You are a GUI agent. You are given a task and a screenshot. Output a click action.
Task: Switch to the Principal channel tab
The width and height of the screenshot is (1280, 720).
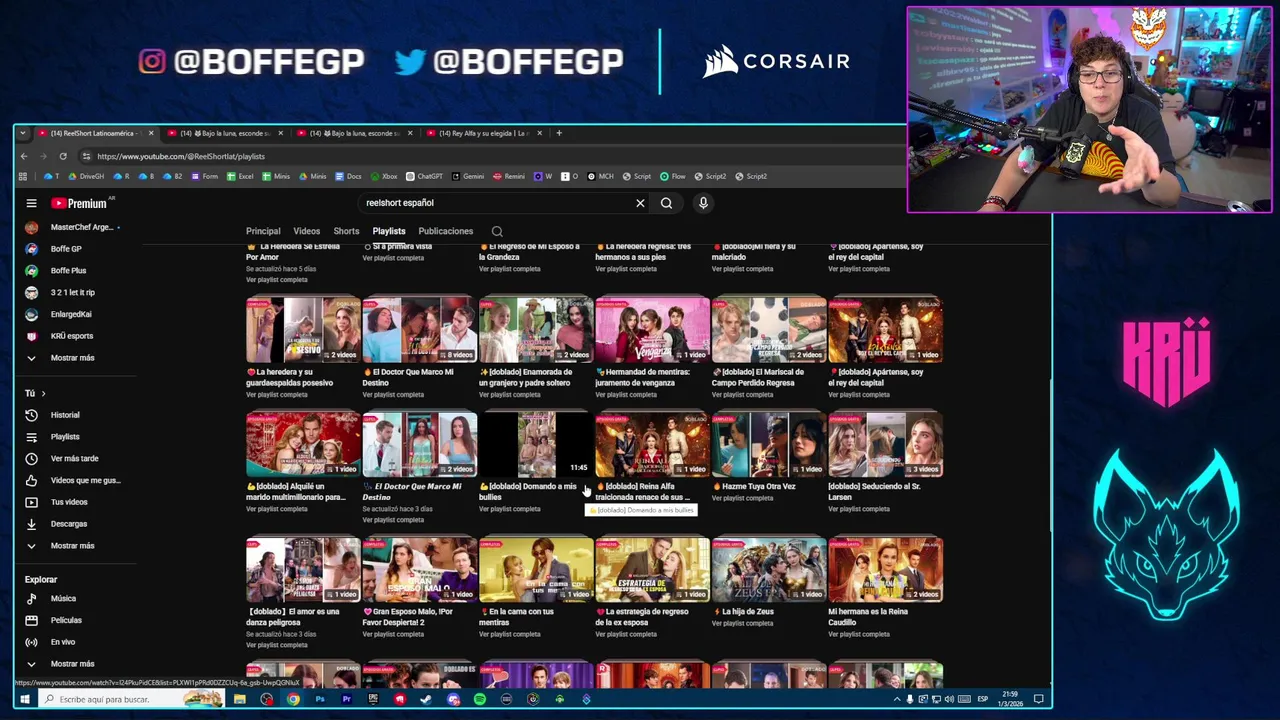click(263, 231)
